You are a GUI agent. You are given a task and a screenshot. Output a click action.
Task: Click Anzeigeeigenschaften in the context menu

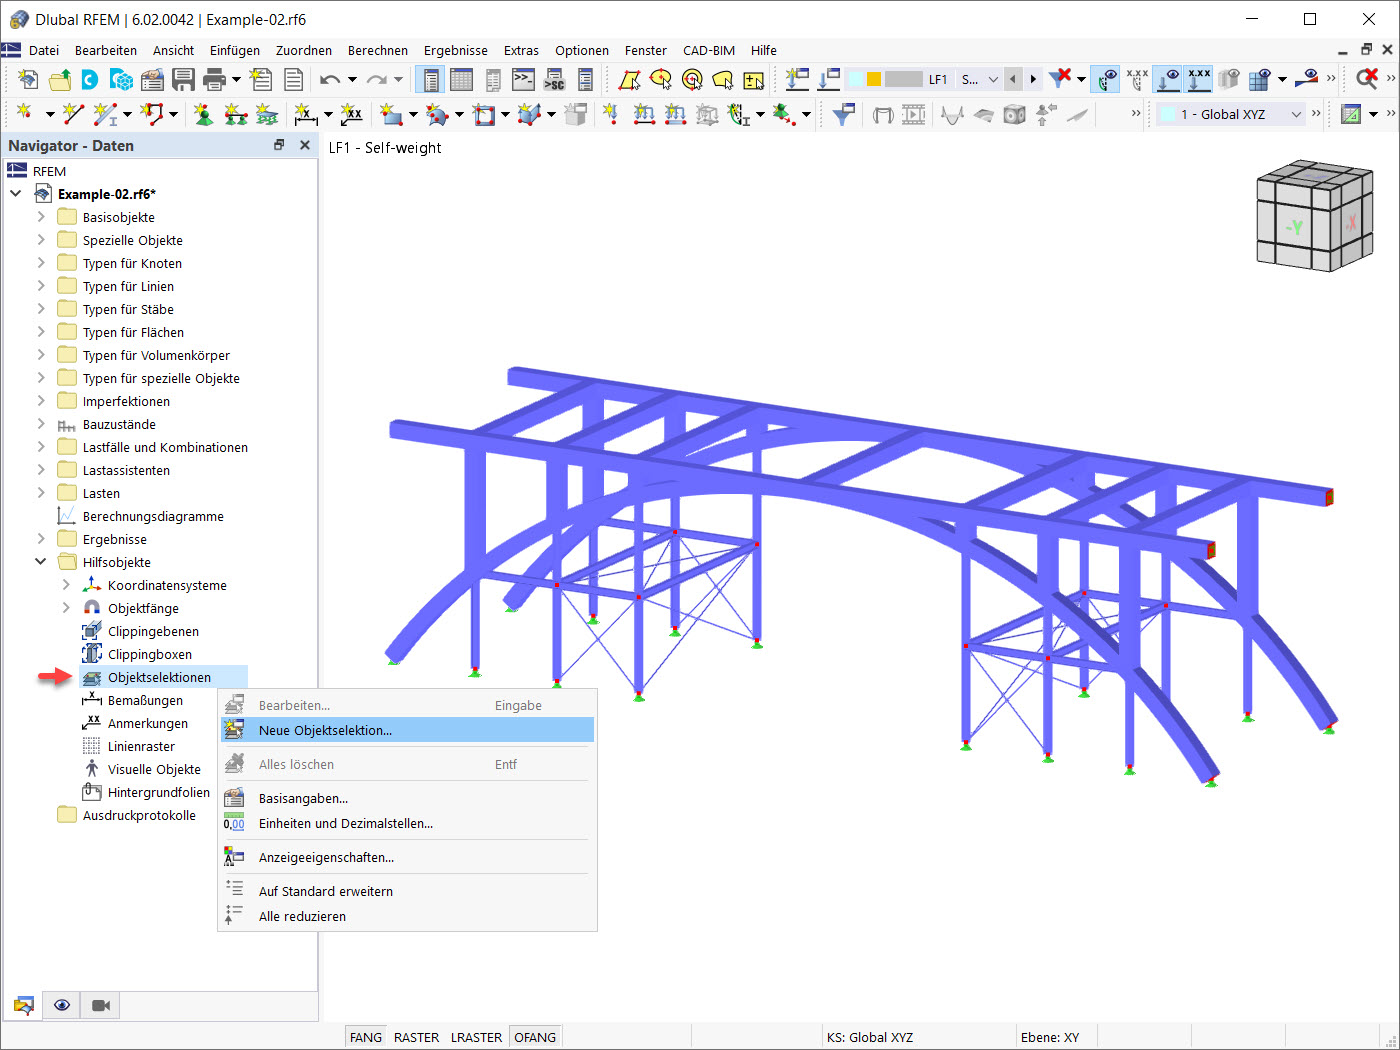point(325,857)
